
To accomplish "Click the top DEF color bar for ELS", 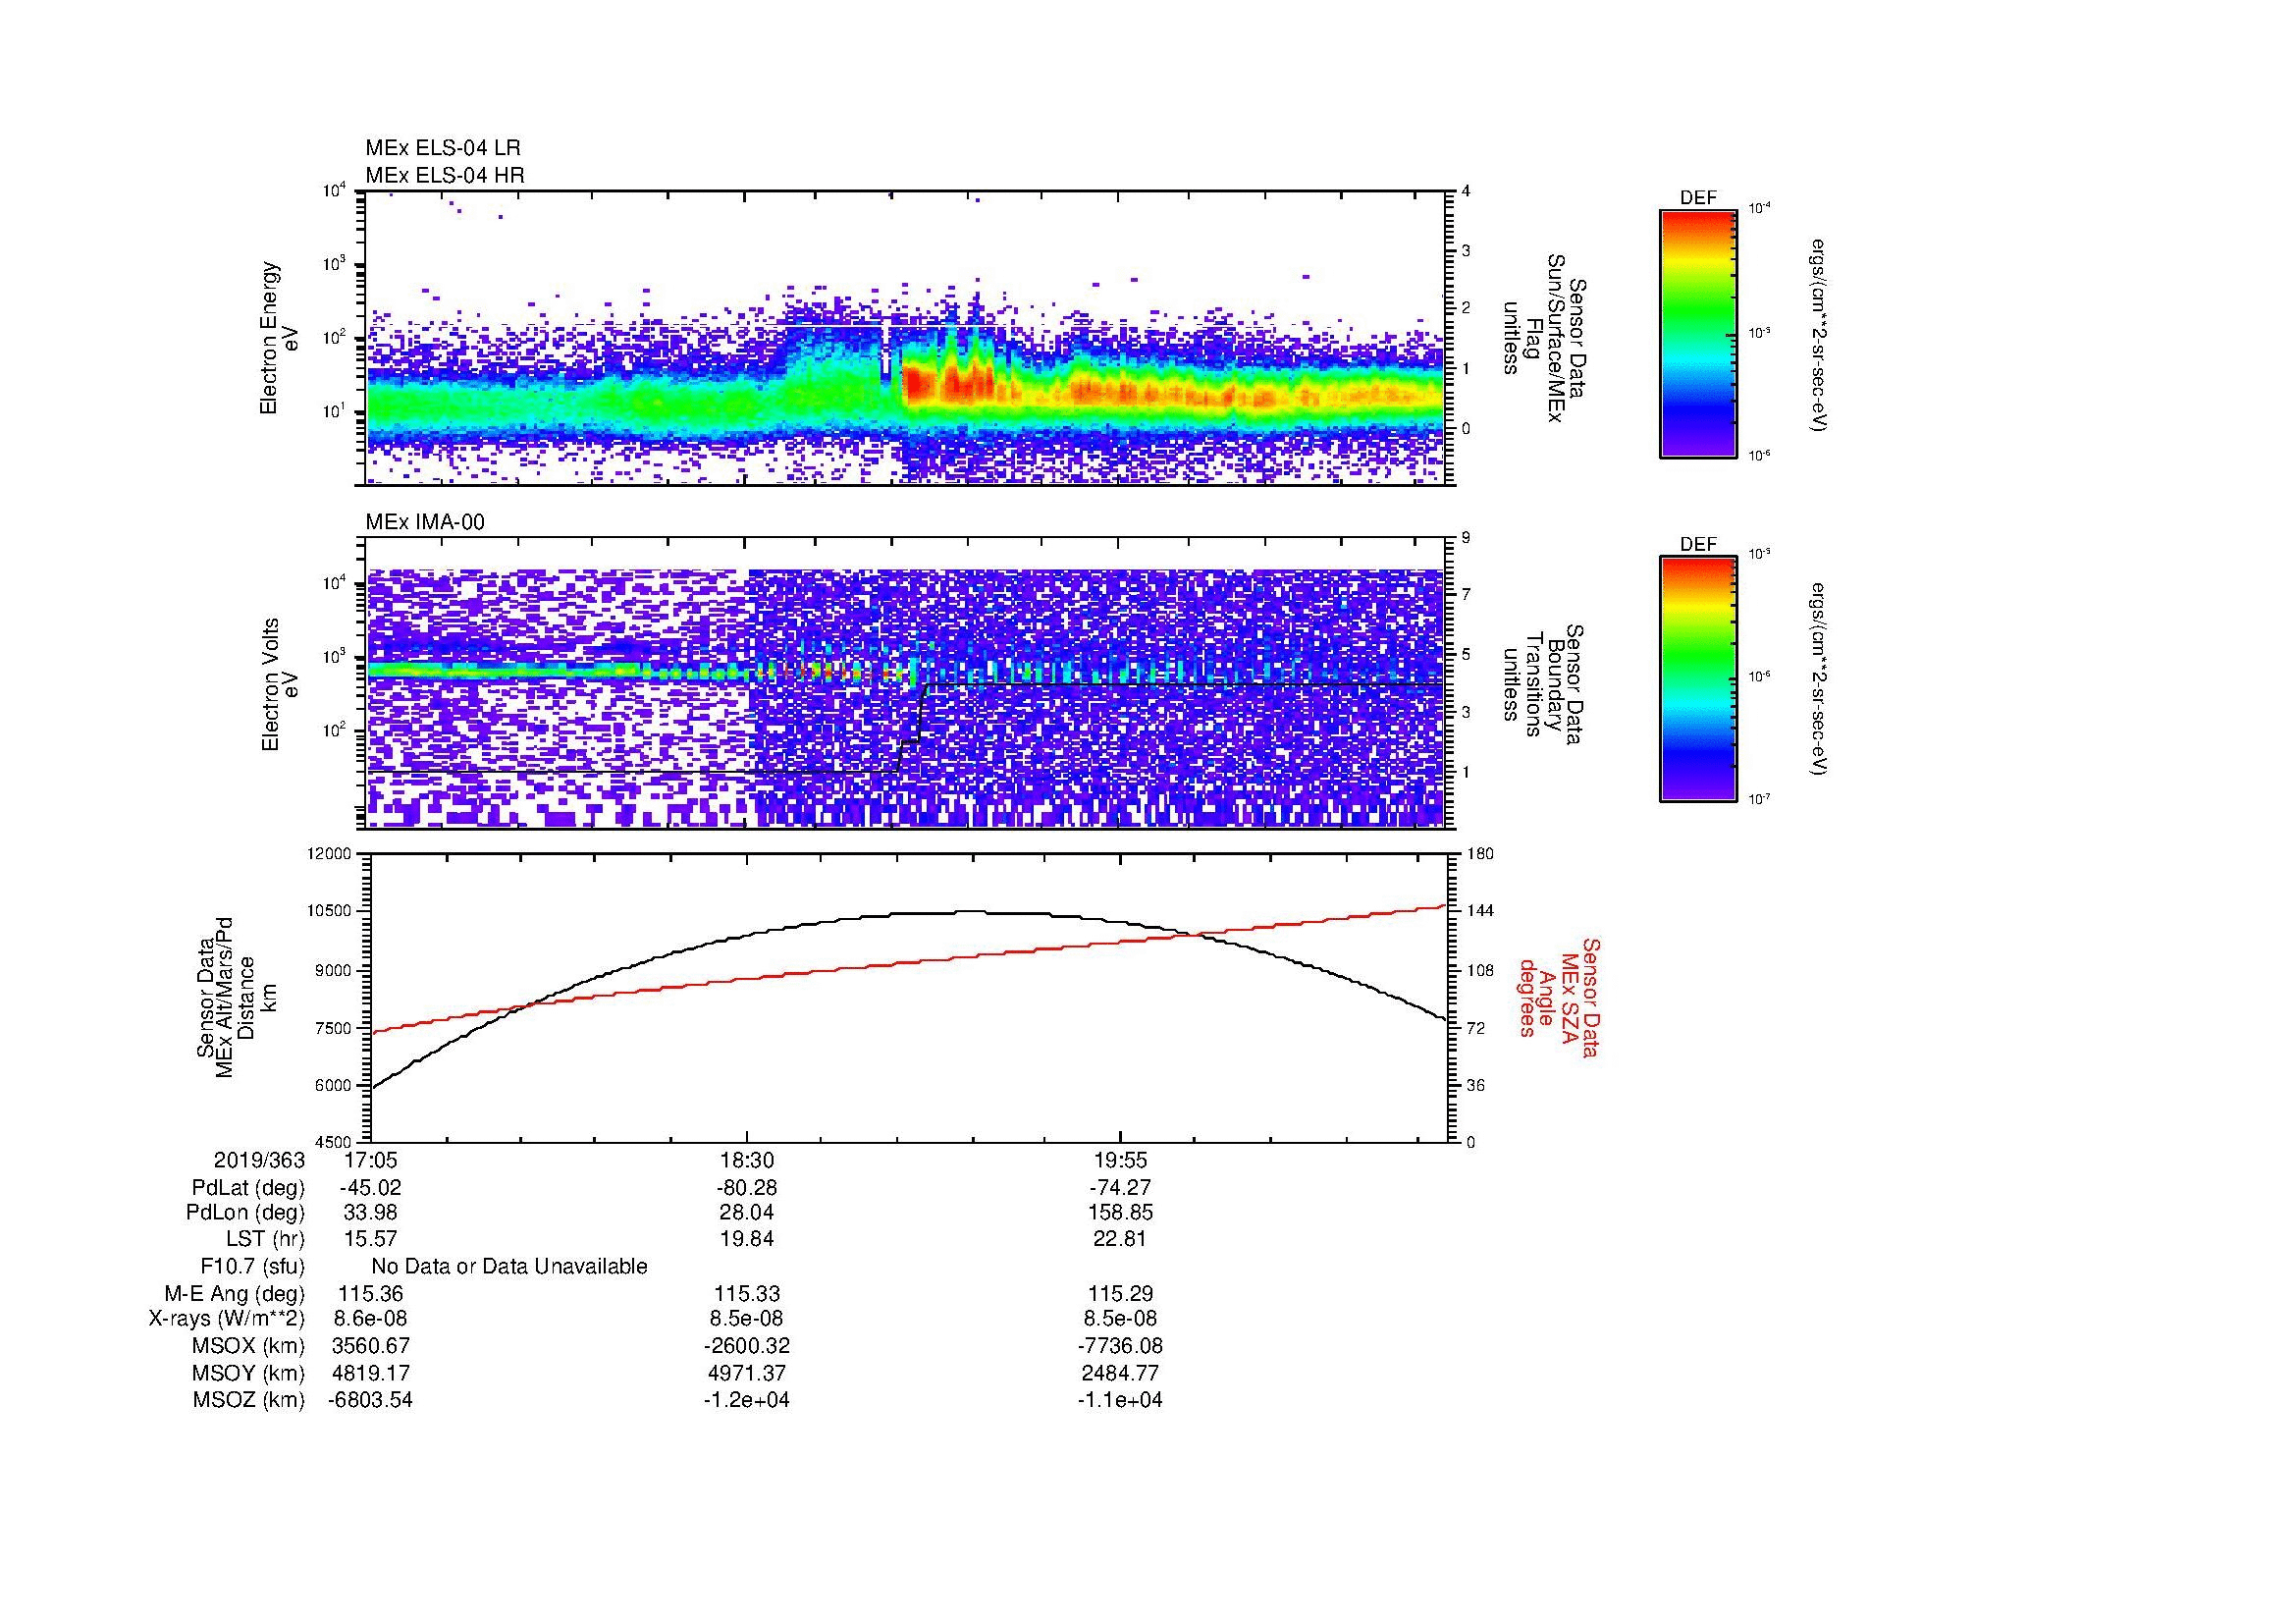I will click(1697, 334).
